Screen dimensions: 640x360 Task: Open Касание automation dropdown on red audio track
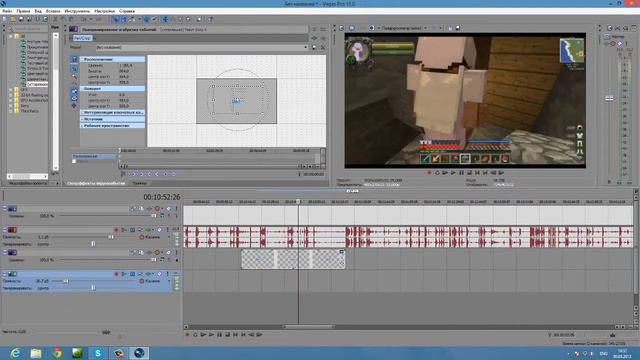pyautogui.click(x=169, y=237)
